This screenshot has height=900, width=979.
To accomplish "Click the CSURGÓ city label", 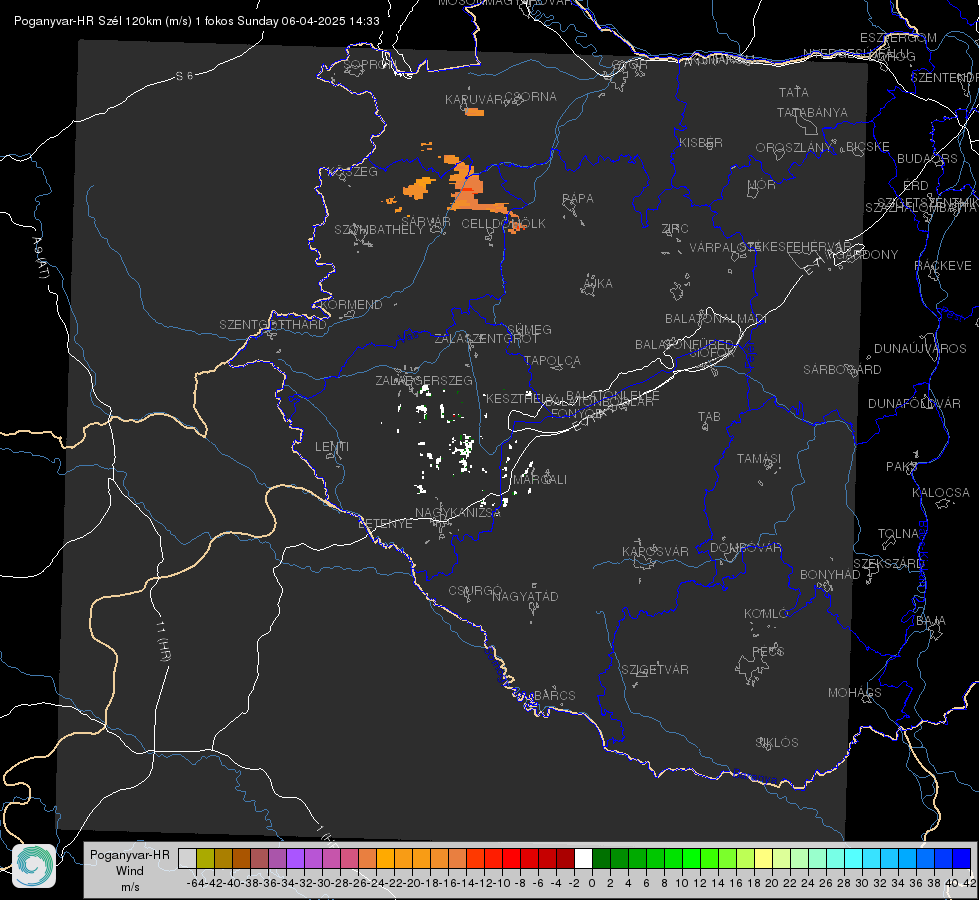I will click(475, 591).
